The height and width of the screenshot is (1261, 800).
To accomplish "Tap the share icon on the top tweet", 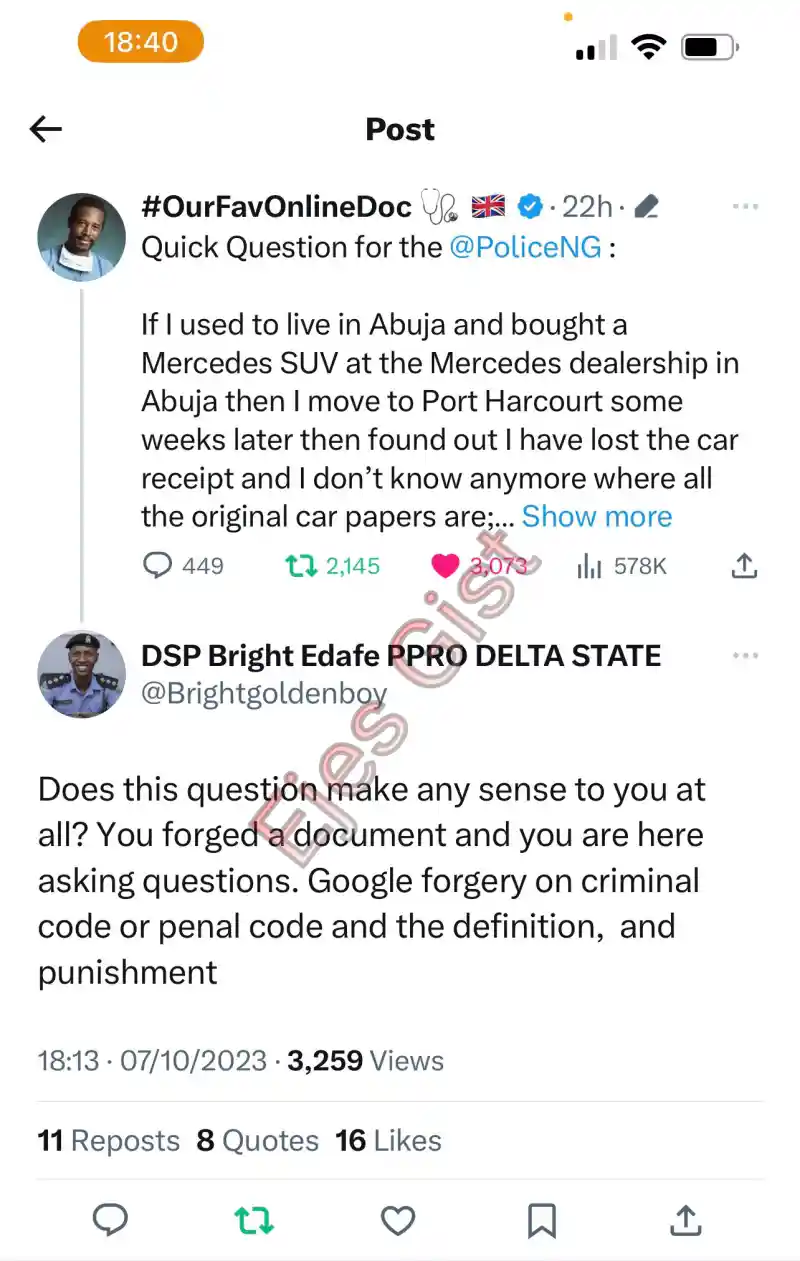I will click(x=745, y=566).
